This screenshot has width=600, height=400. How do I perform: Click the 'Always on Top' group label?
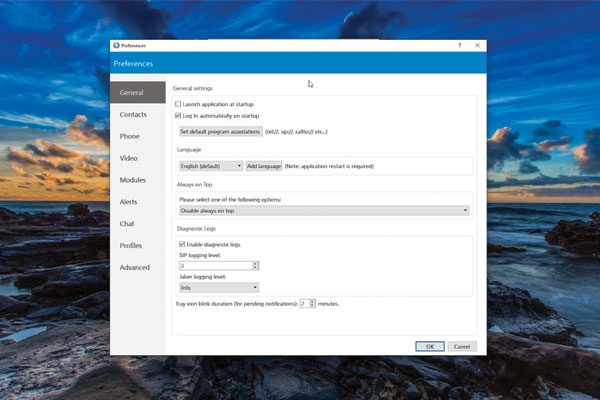[194, 184]
